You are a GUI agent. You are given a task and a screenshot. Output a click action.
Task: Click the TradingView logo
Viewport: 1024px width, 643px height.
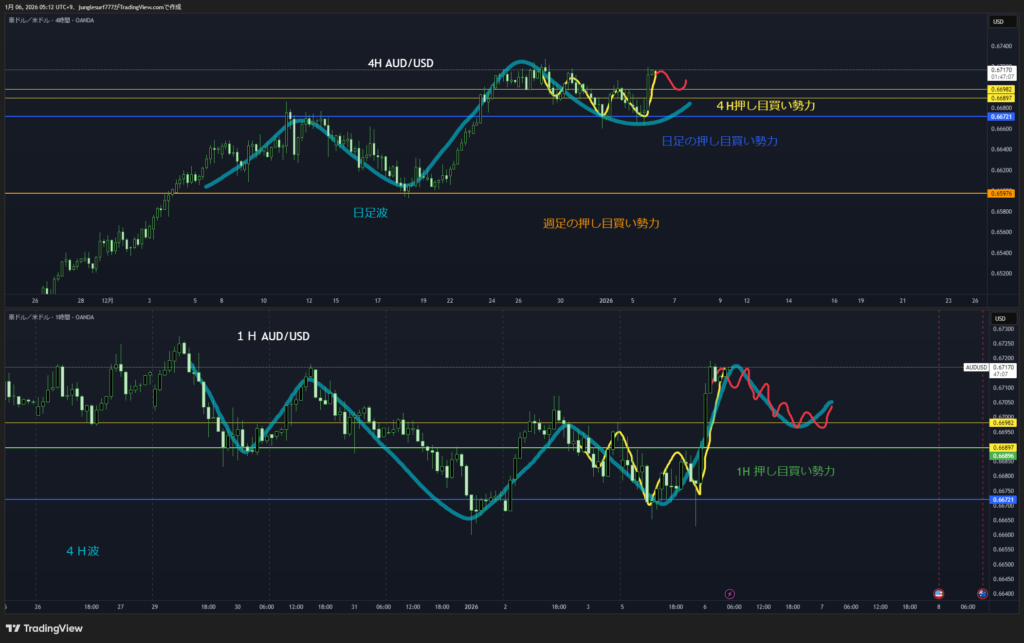coord(47,628)
